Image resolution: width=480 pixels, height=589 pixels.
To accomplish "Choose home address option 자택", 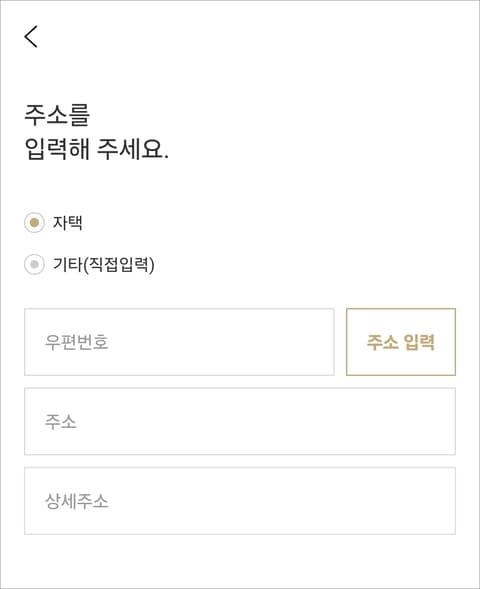I will (x=34, y=223).
